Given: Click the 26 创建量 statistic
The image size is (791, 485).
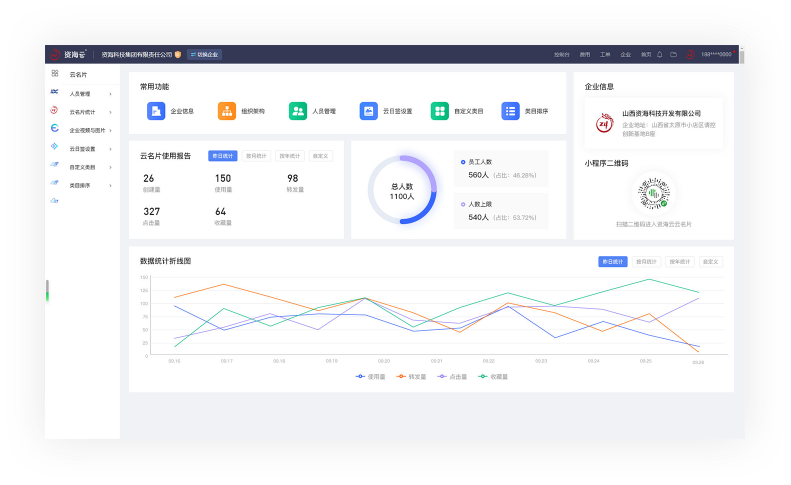Looking at the screenshot, I should point(151,183).
